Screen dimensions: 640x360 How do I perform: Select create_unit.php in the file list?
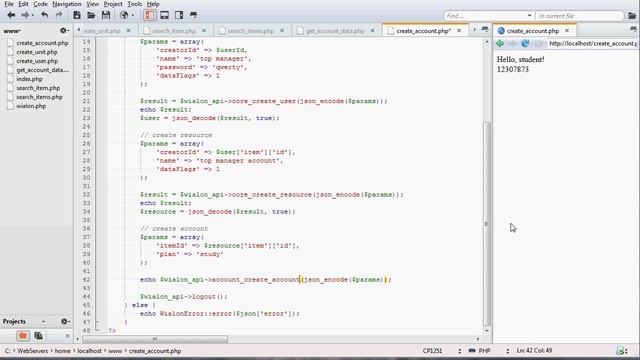coord(37,52)
